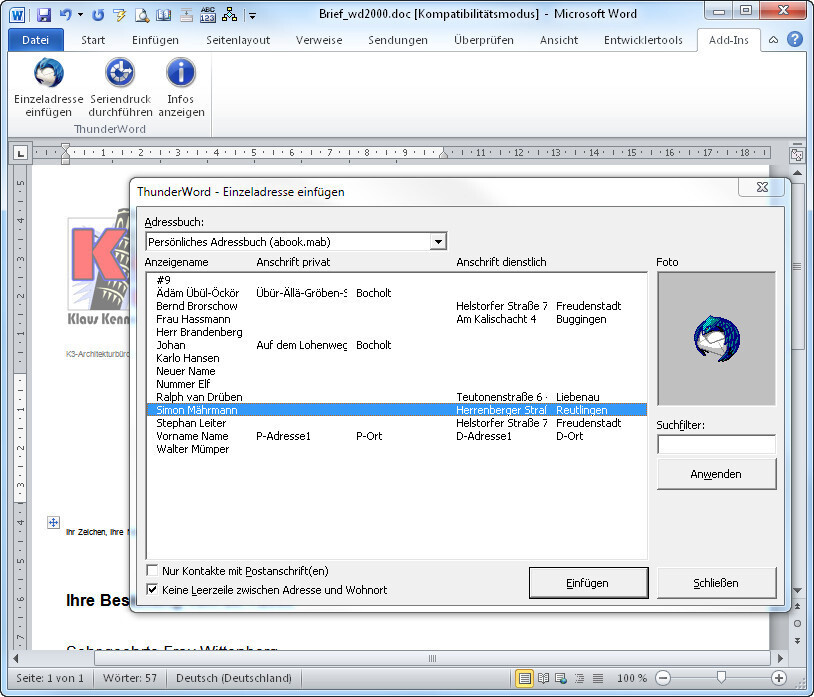
Task: Toggle ruler icon above vertical scrollbar
Action: 797,154
